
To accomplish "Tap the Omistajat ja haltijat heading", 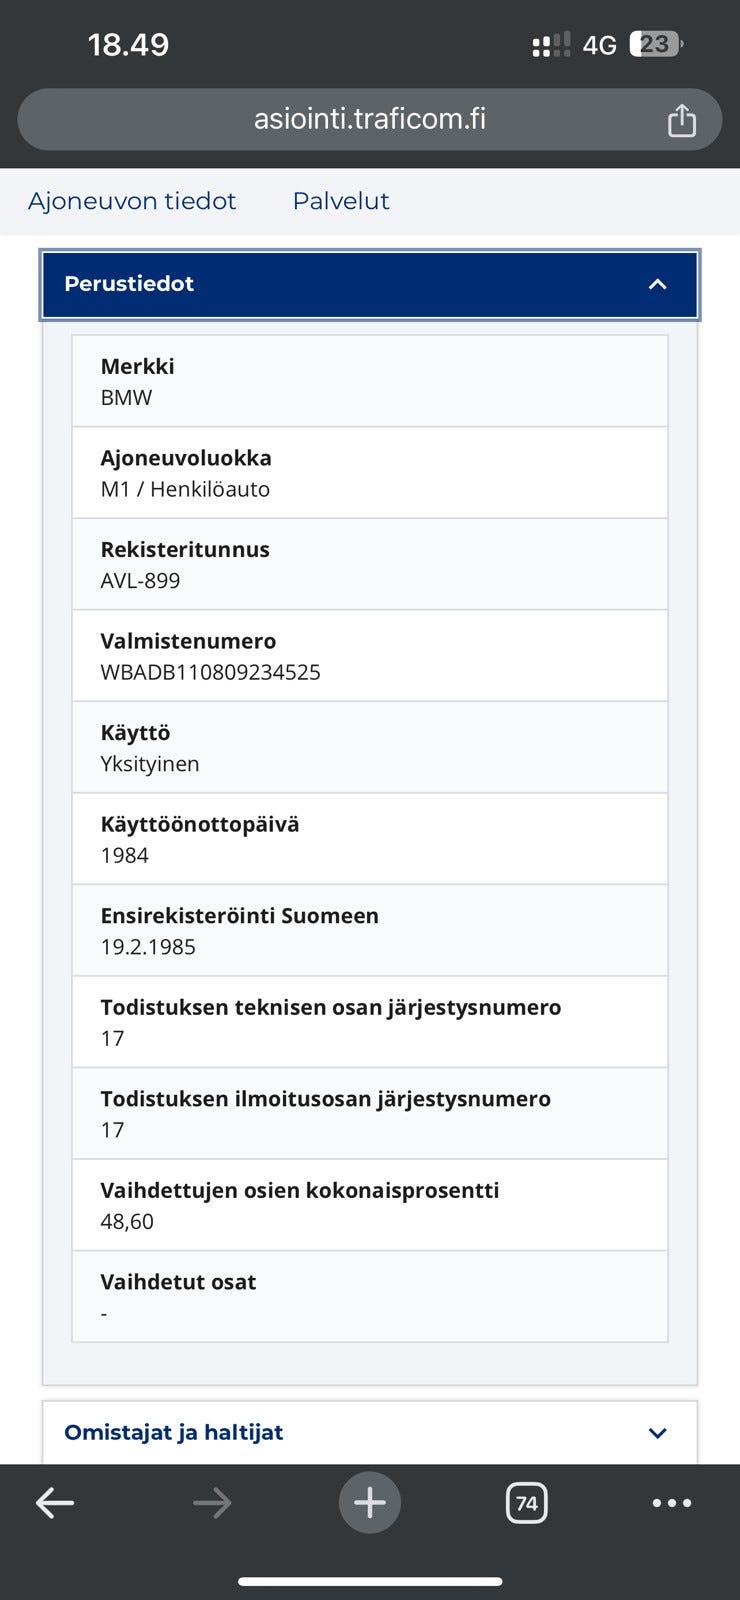I will 174,1432.
